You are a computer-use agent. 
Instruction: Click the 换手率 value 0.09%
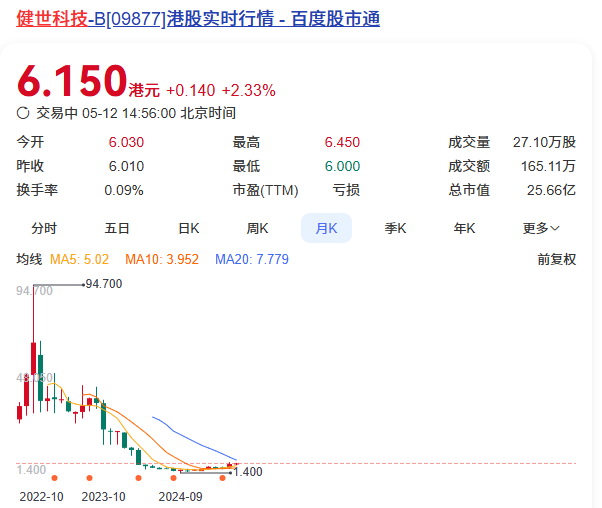pos(124,190)
